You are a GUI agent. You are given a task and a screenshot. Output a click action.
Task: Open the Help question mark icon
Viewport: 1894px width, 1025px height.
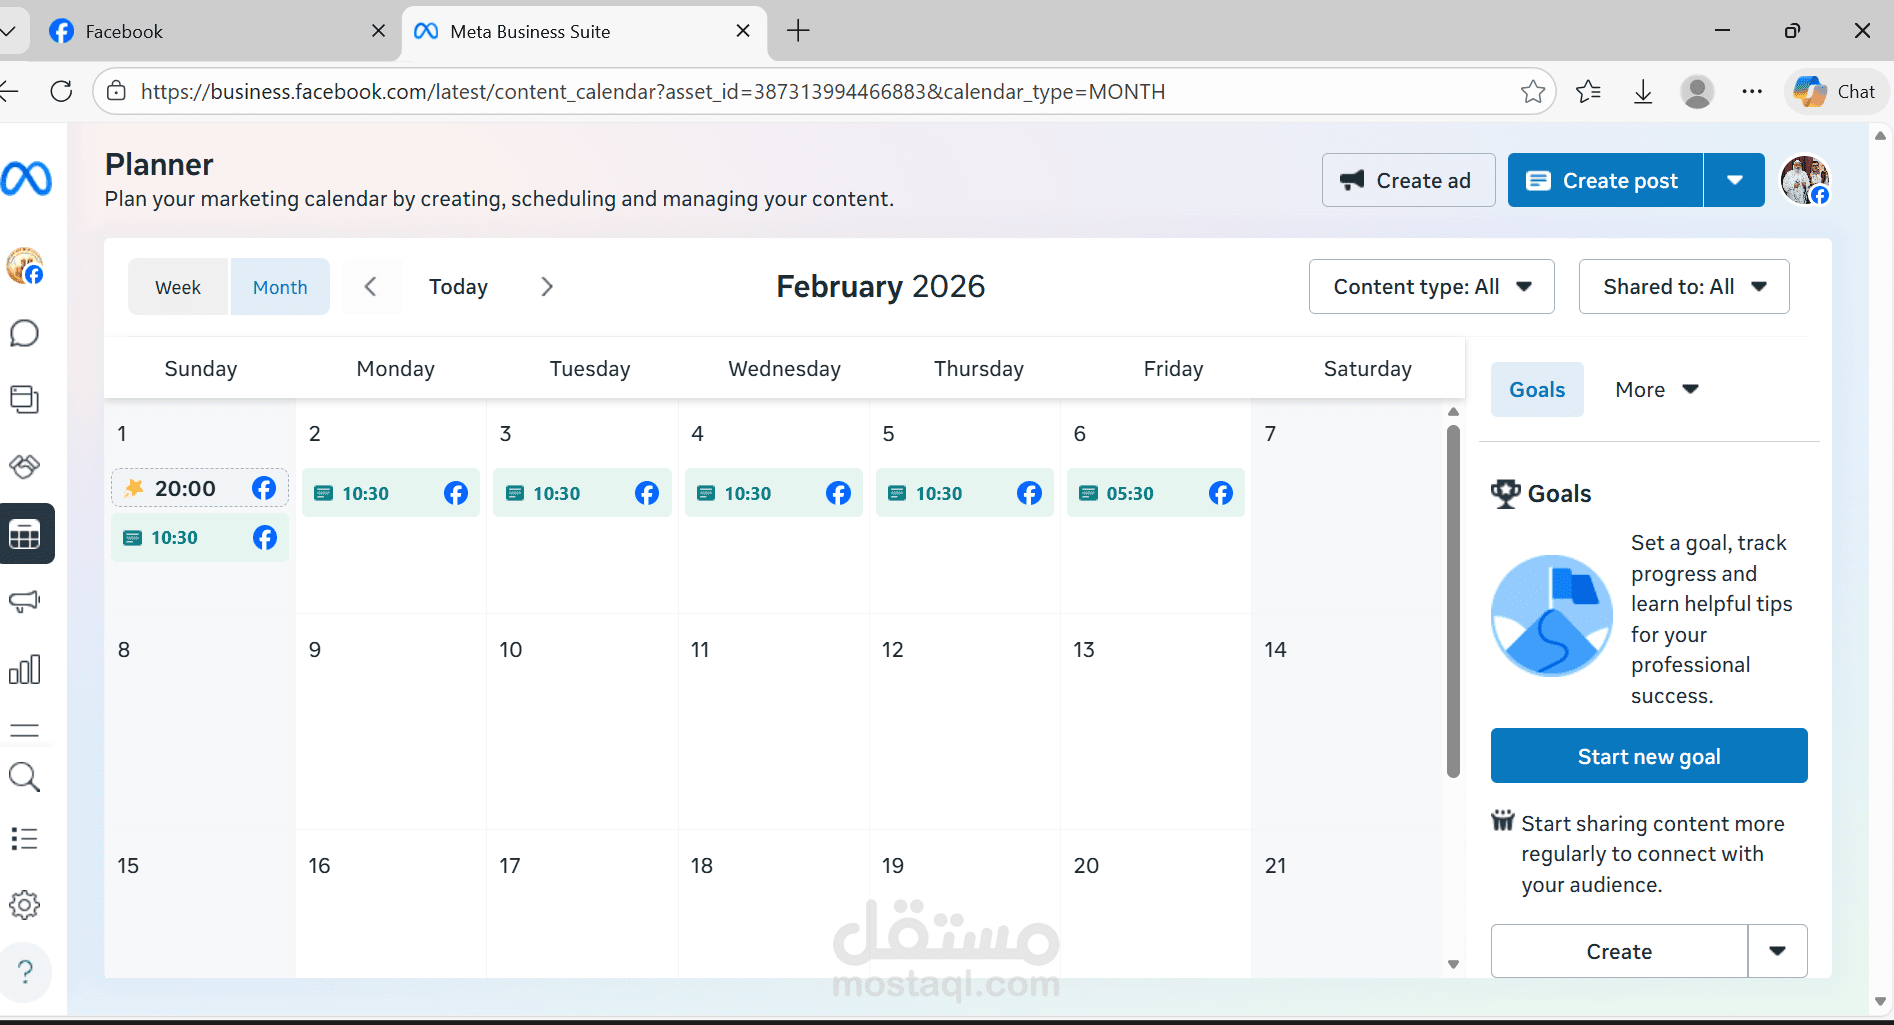[25, 971]
